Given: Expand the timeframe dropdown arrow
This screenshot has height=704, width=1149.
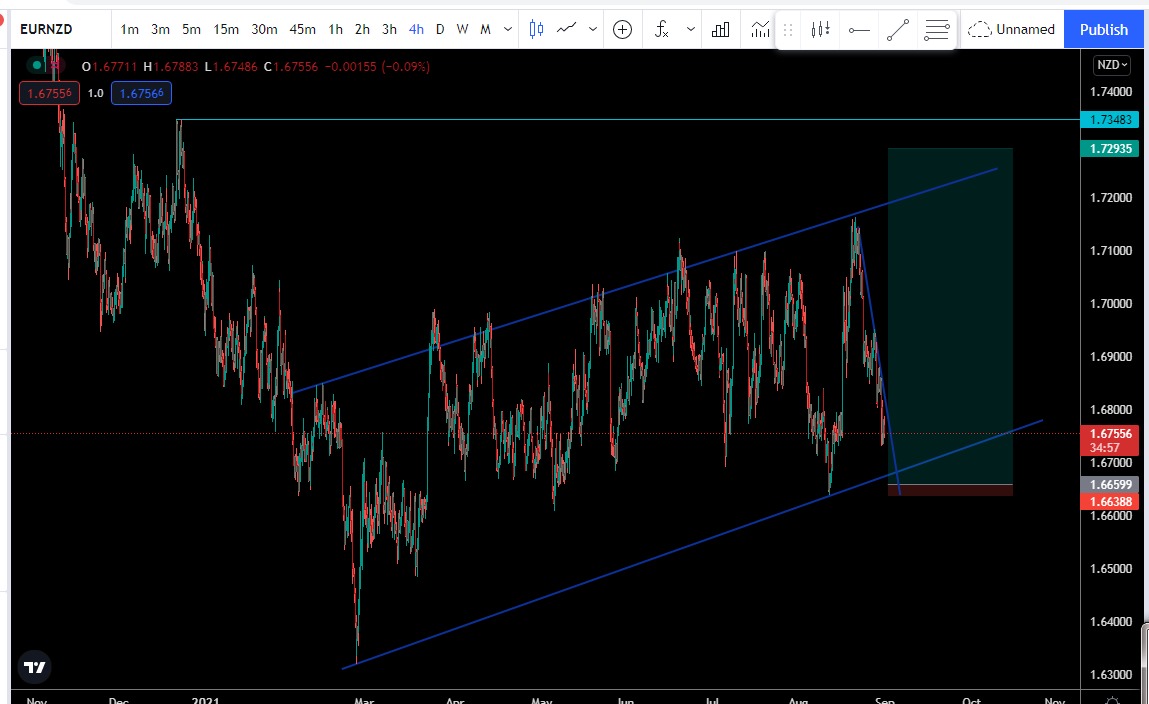Looking at the screenshot, I should tap(509, 29).
